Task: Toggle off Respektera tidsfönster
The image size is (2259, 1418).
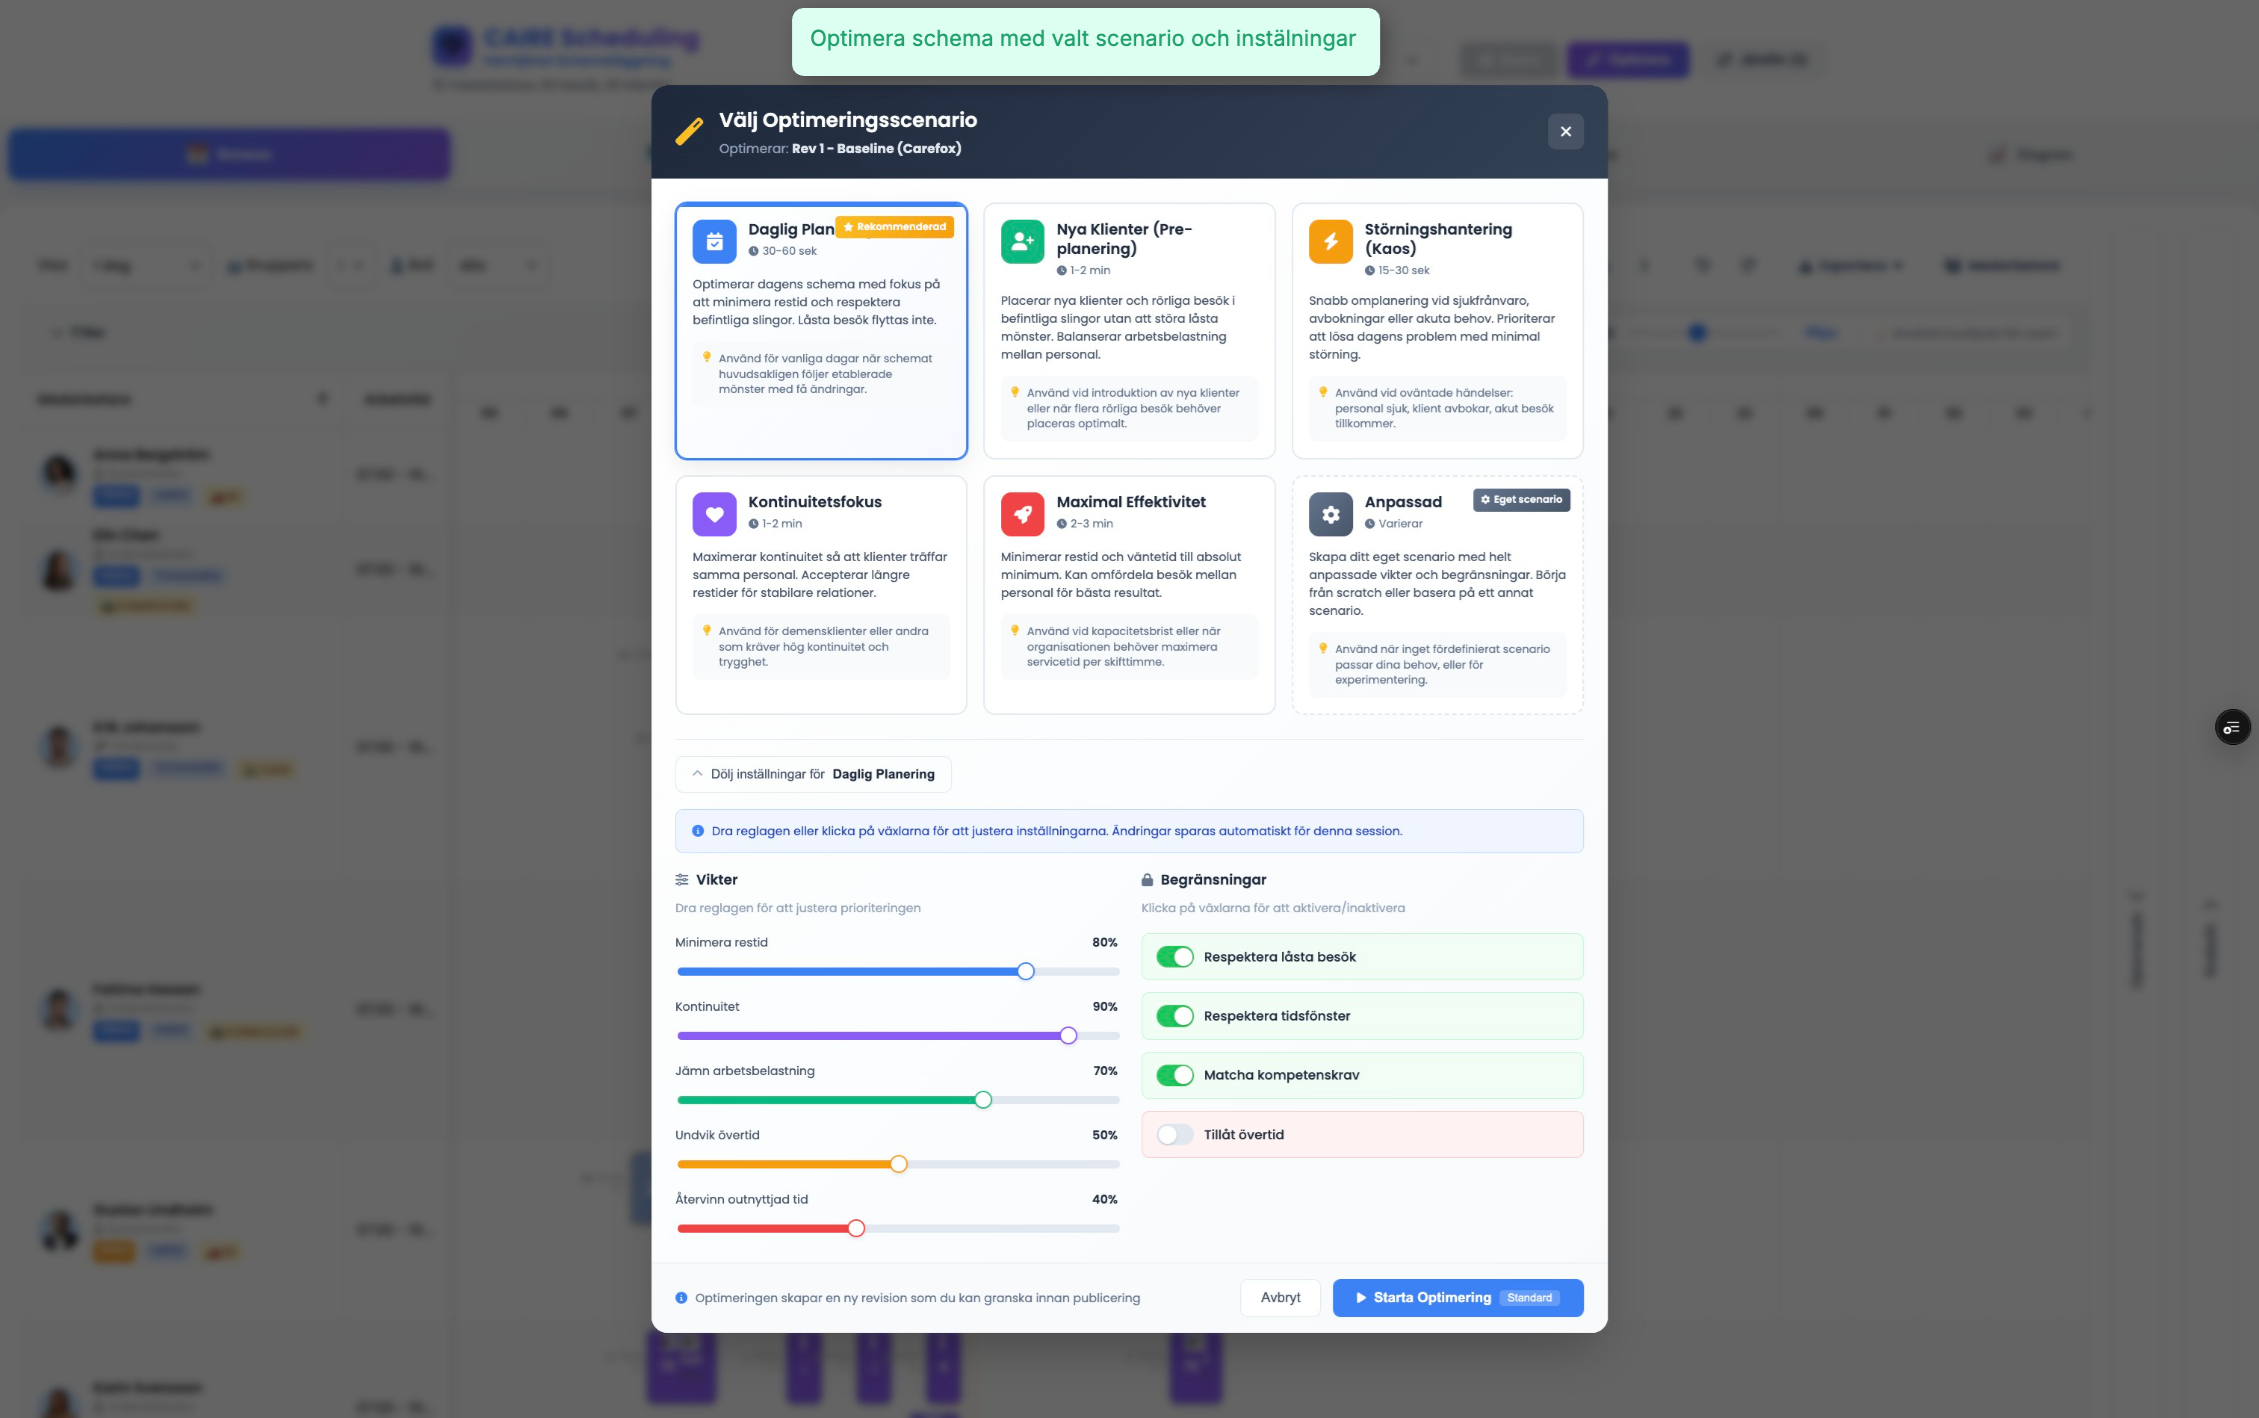Action: click(1175, 1016)
